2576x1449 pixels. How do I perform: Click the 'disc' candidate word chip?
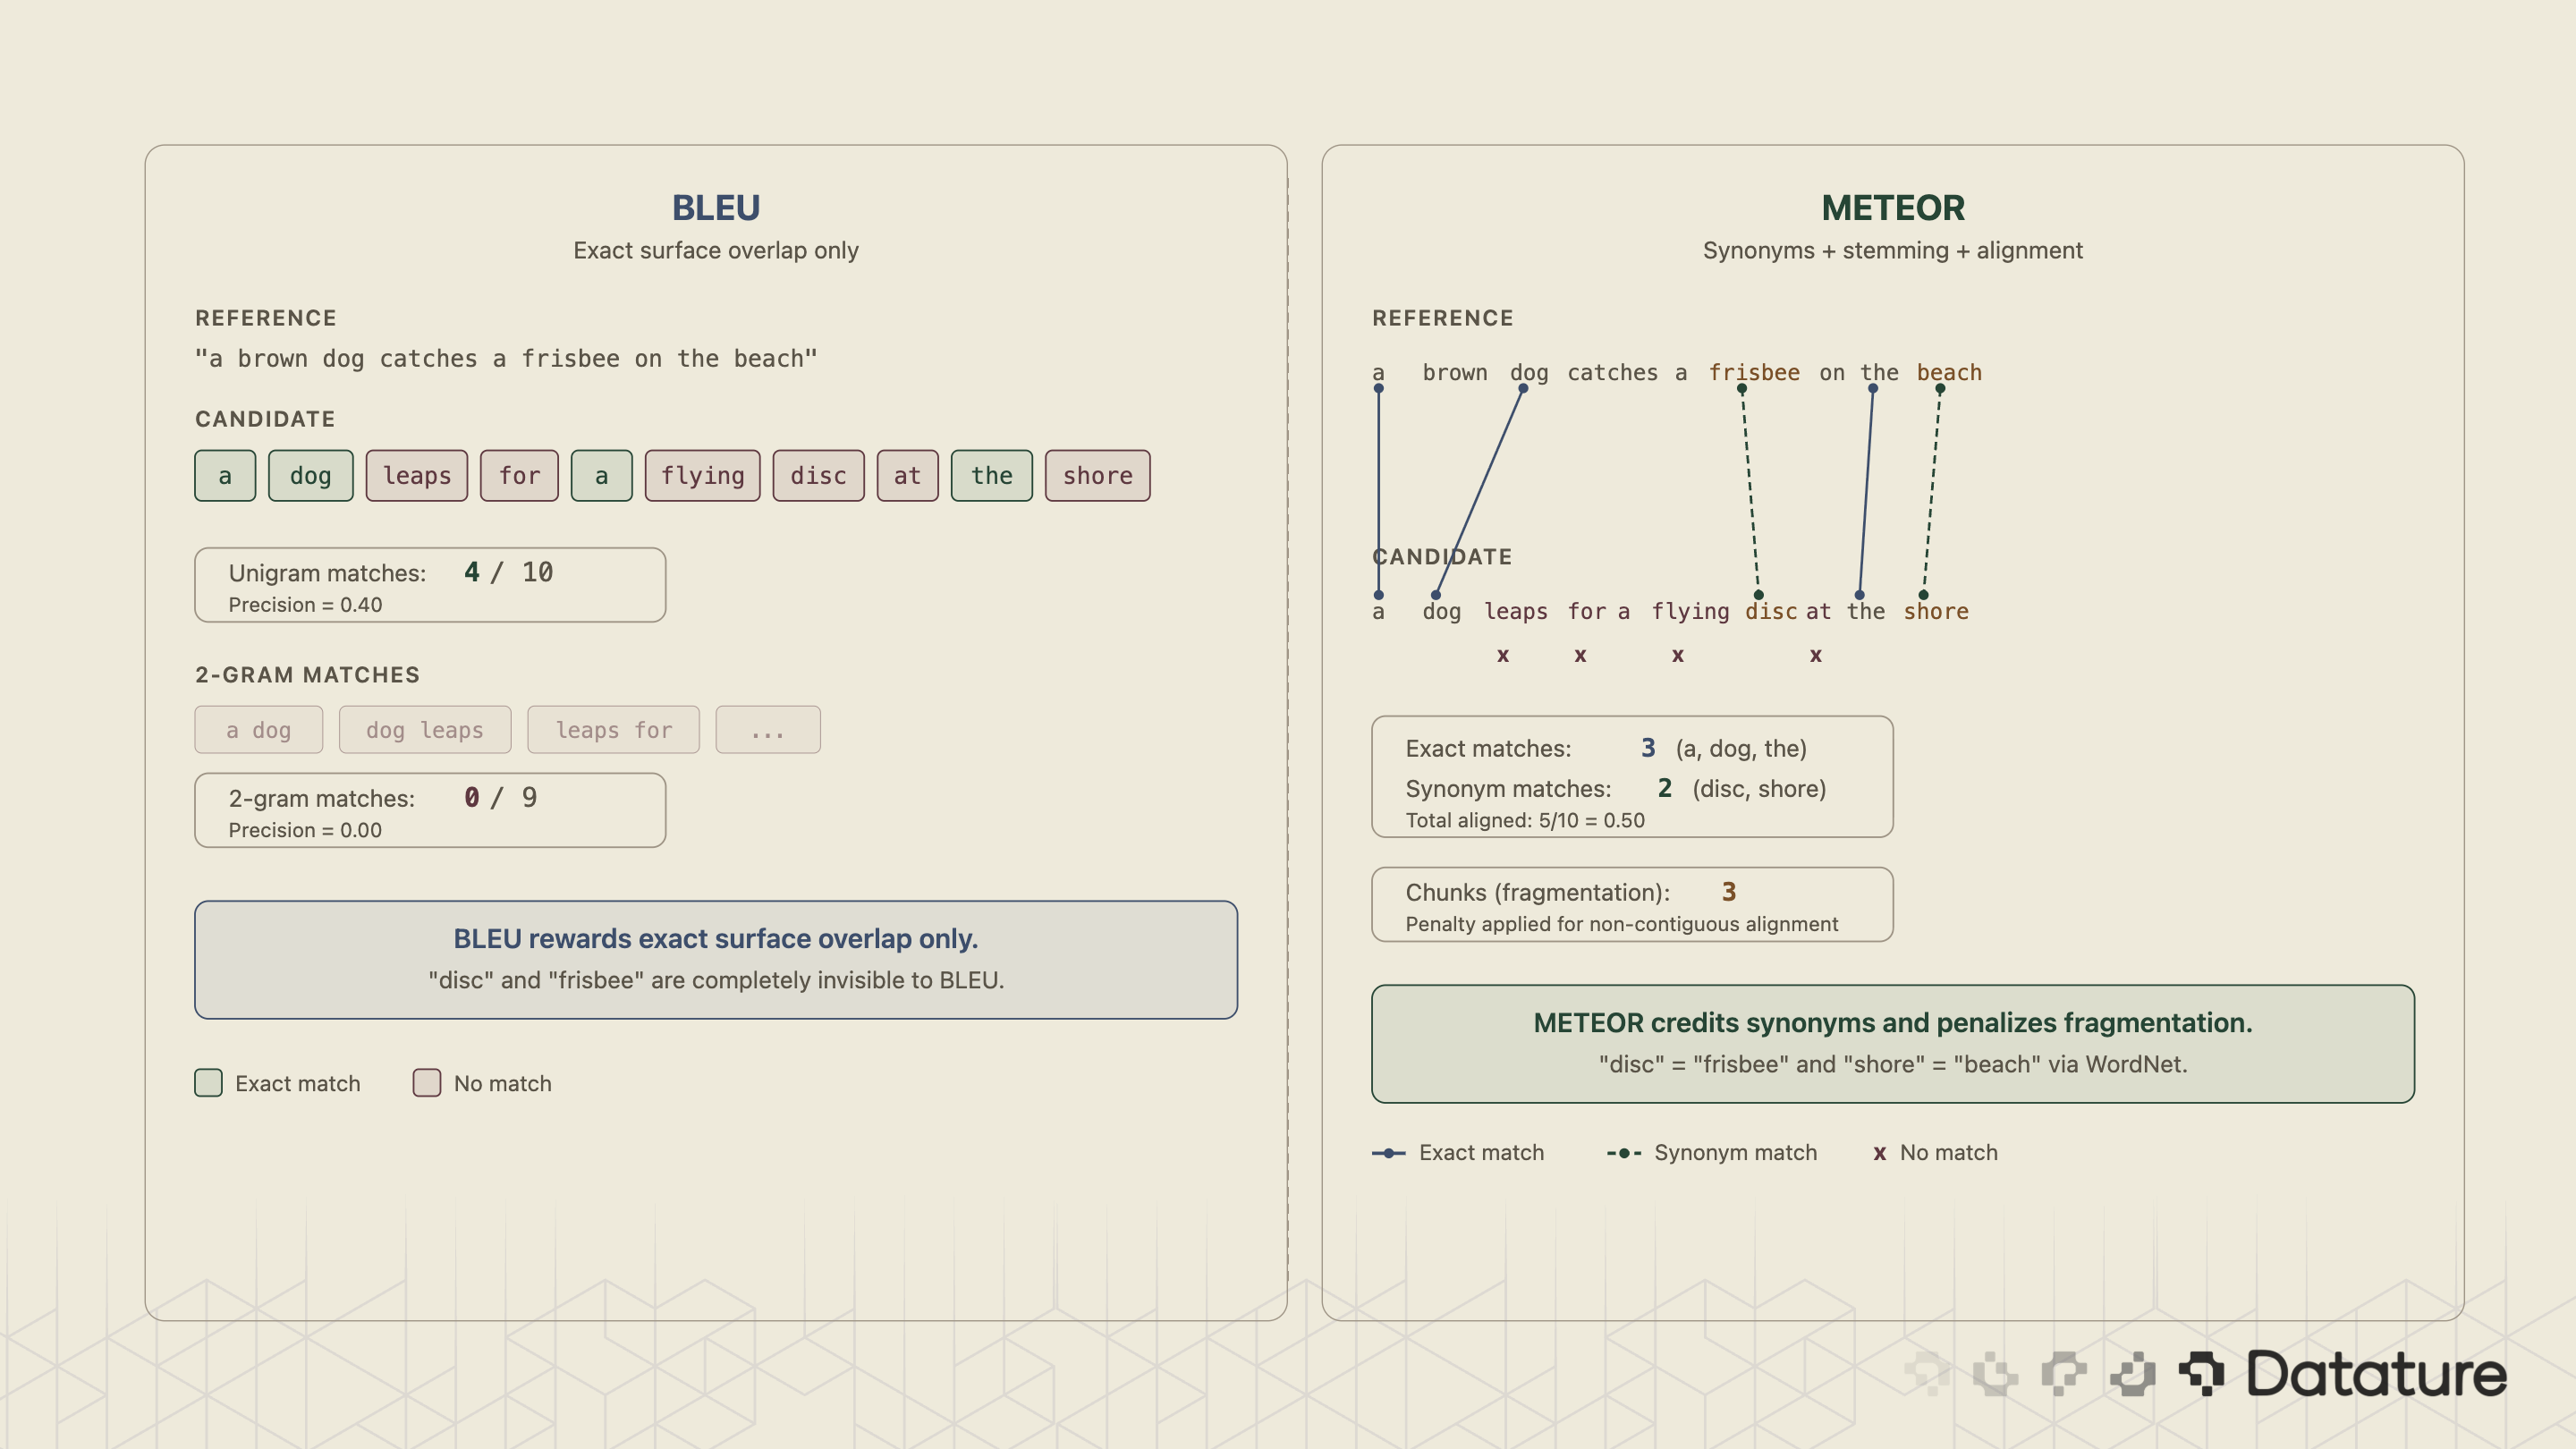click(x=818, y=476)
